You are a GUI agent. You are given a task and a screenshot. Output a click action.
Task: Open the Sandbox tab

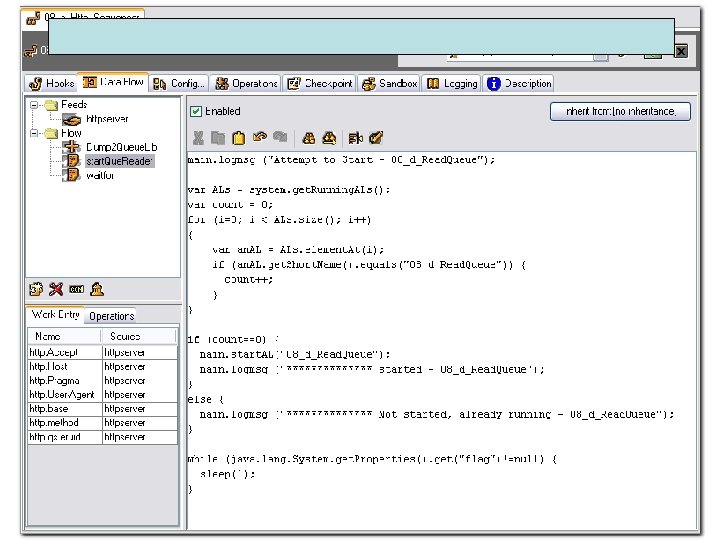tap(389, 84)
